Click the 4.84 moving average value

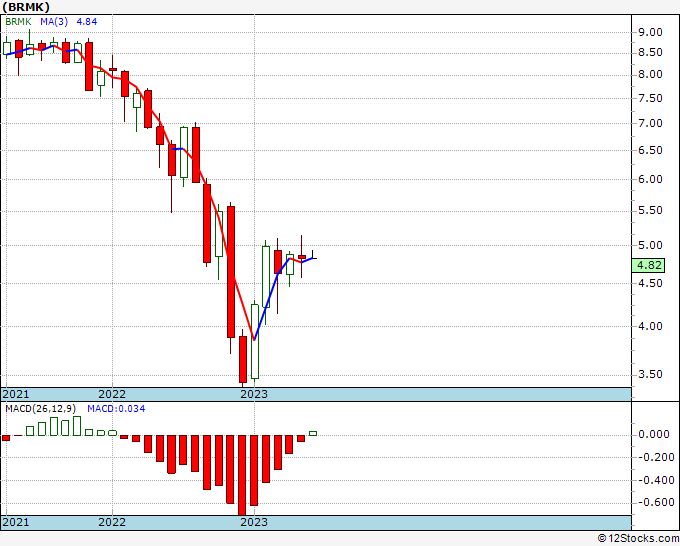(87, 21)
